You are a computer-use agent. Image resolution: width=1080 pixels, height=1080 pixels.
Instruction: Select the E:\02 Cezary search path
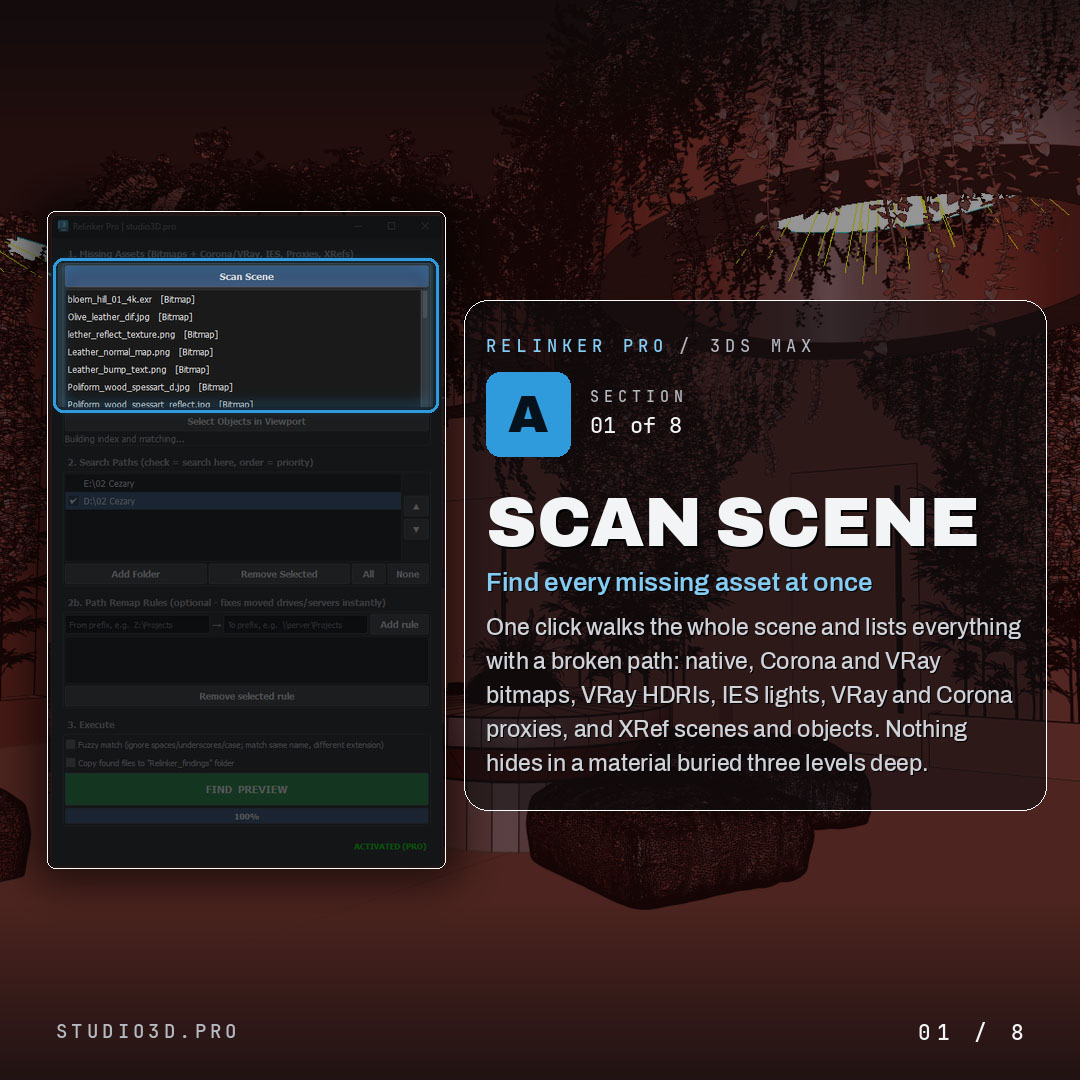click(x=233, y=484)
